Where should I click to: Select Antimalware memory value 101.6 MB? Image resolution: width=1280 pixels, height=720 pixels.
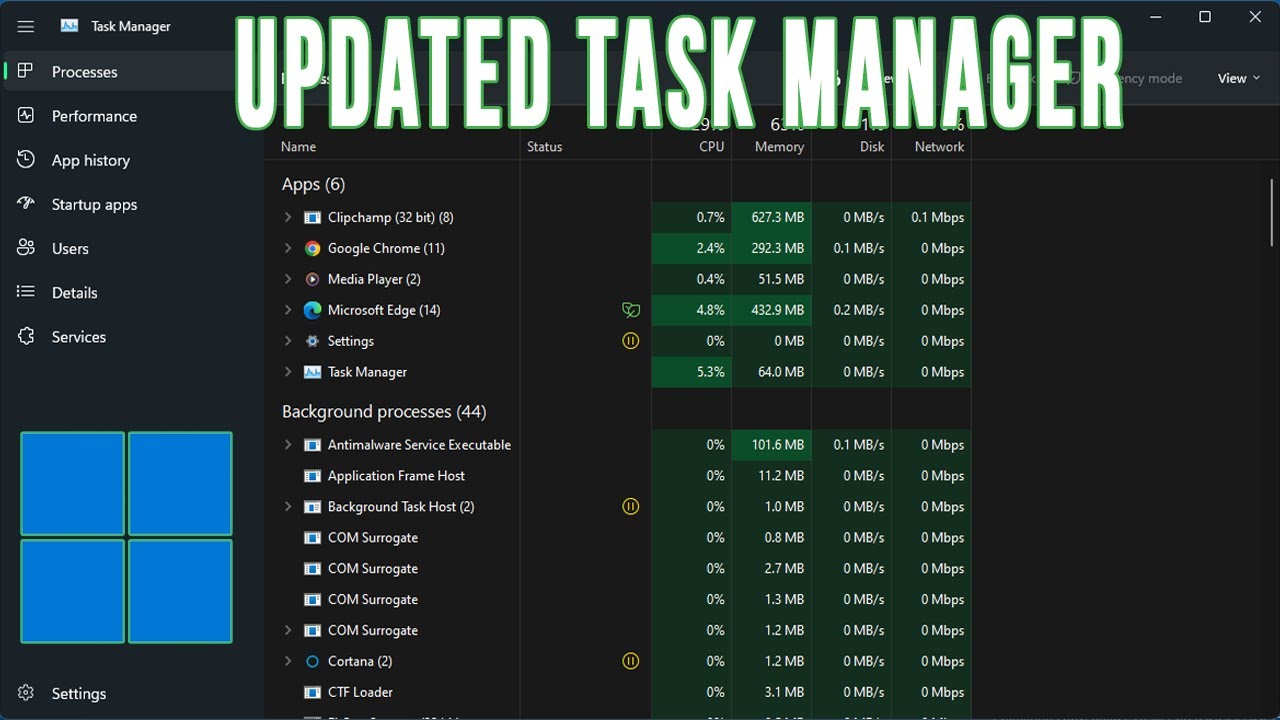click(x=777, y=445)
